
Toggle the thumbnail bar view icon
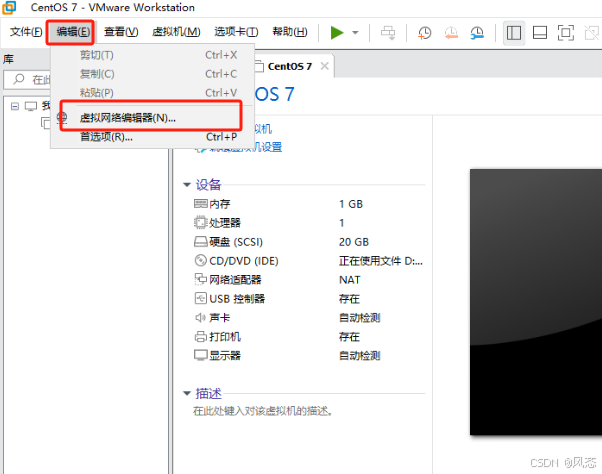coord(540,33)
